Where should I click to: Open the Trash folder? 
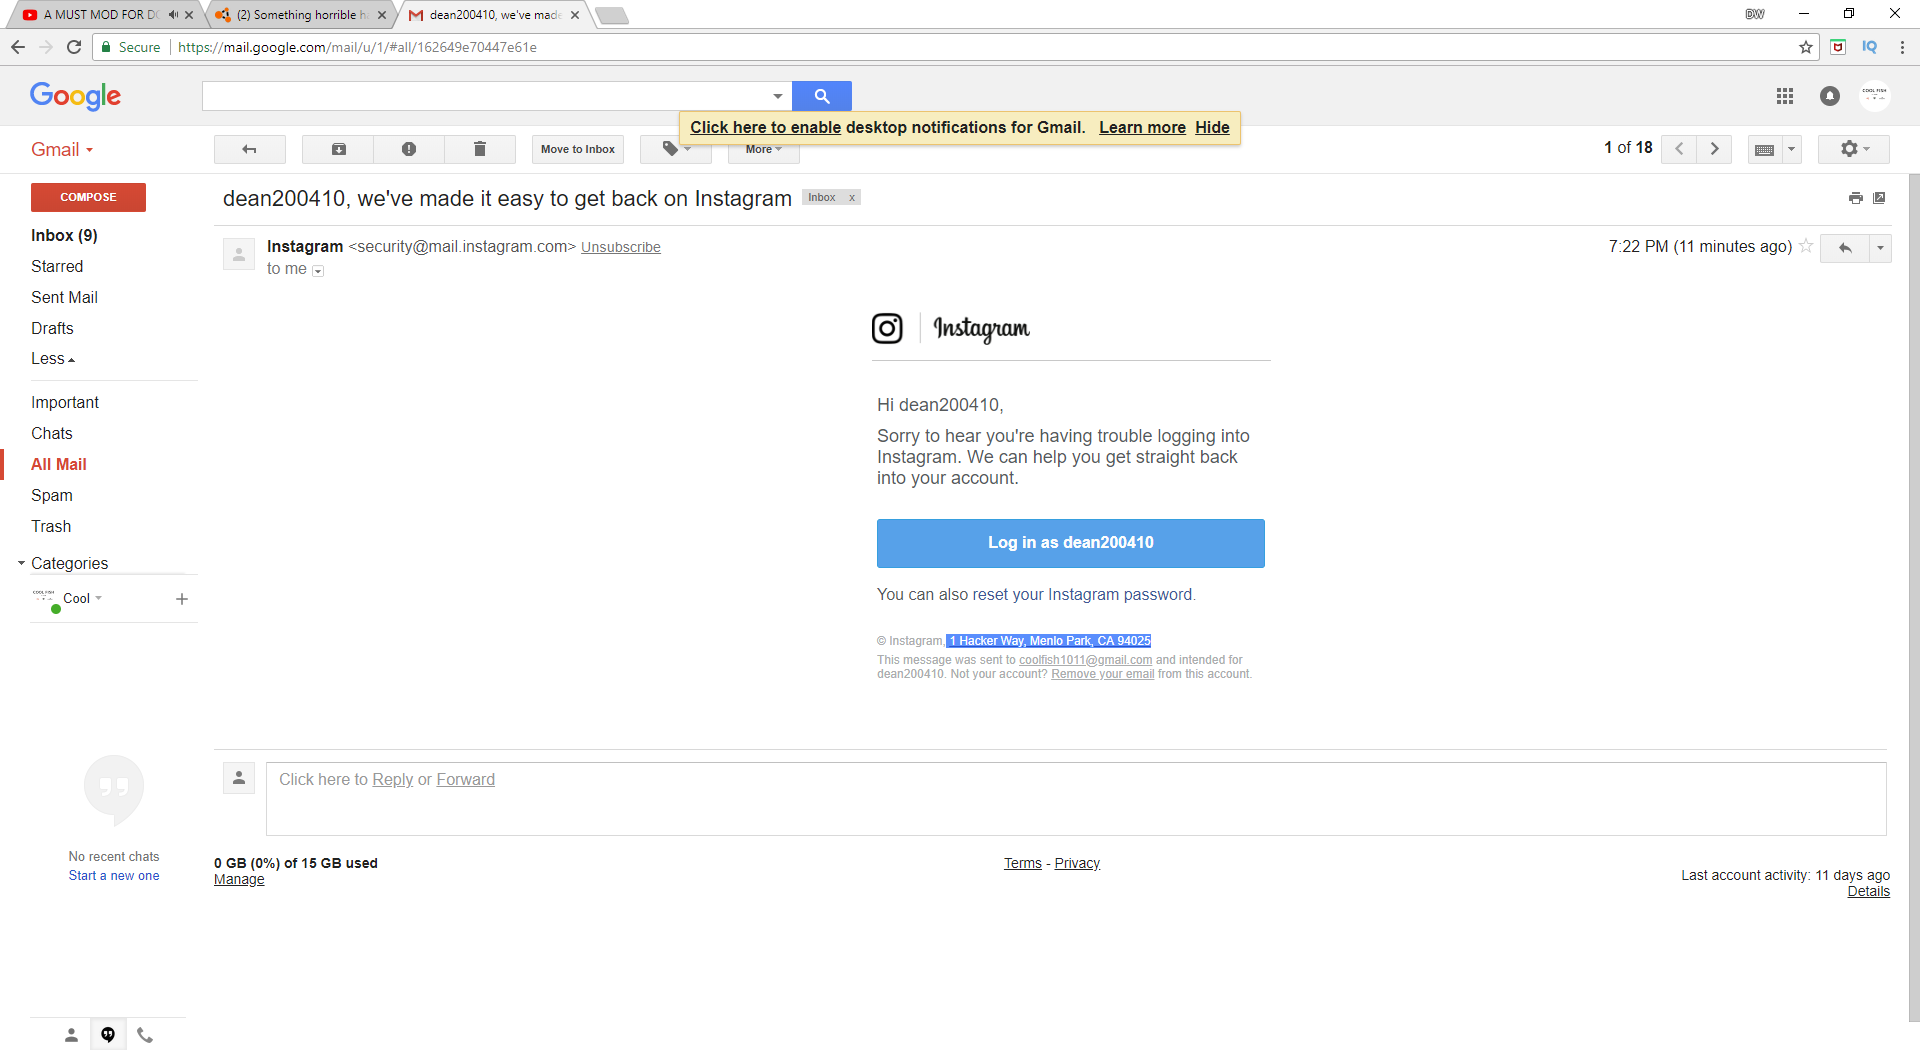pos(51,527)
